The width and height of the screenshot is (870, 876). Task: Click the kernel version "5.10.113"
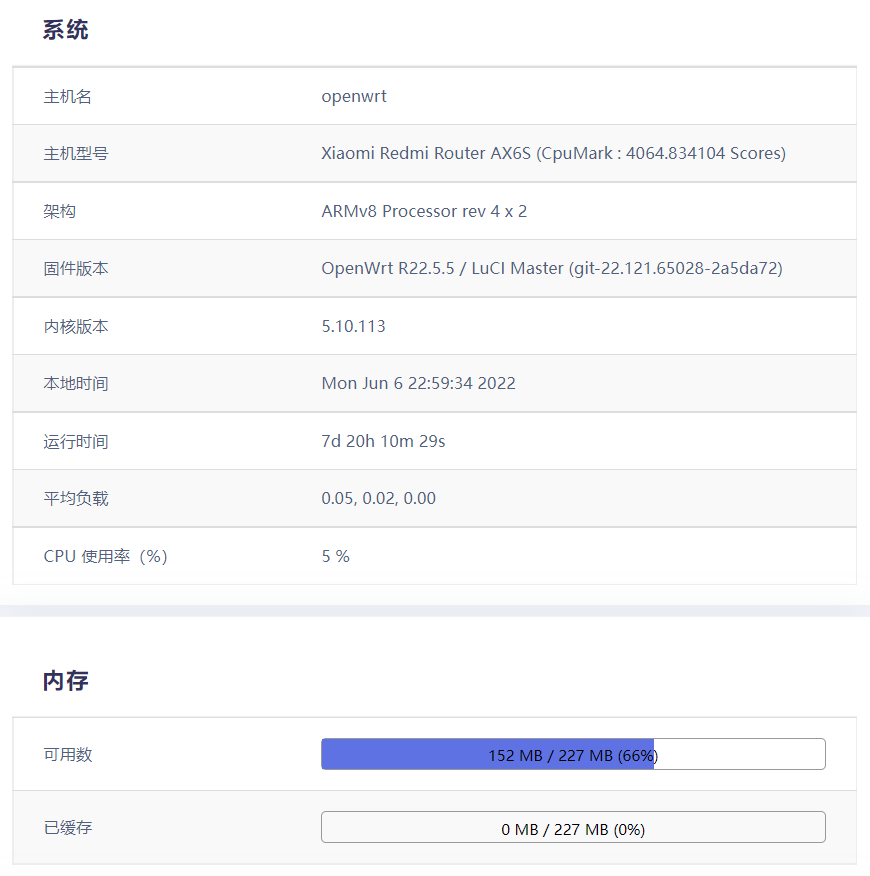click(352, 326)
